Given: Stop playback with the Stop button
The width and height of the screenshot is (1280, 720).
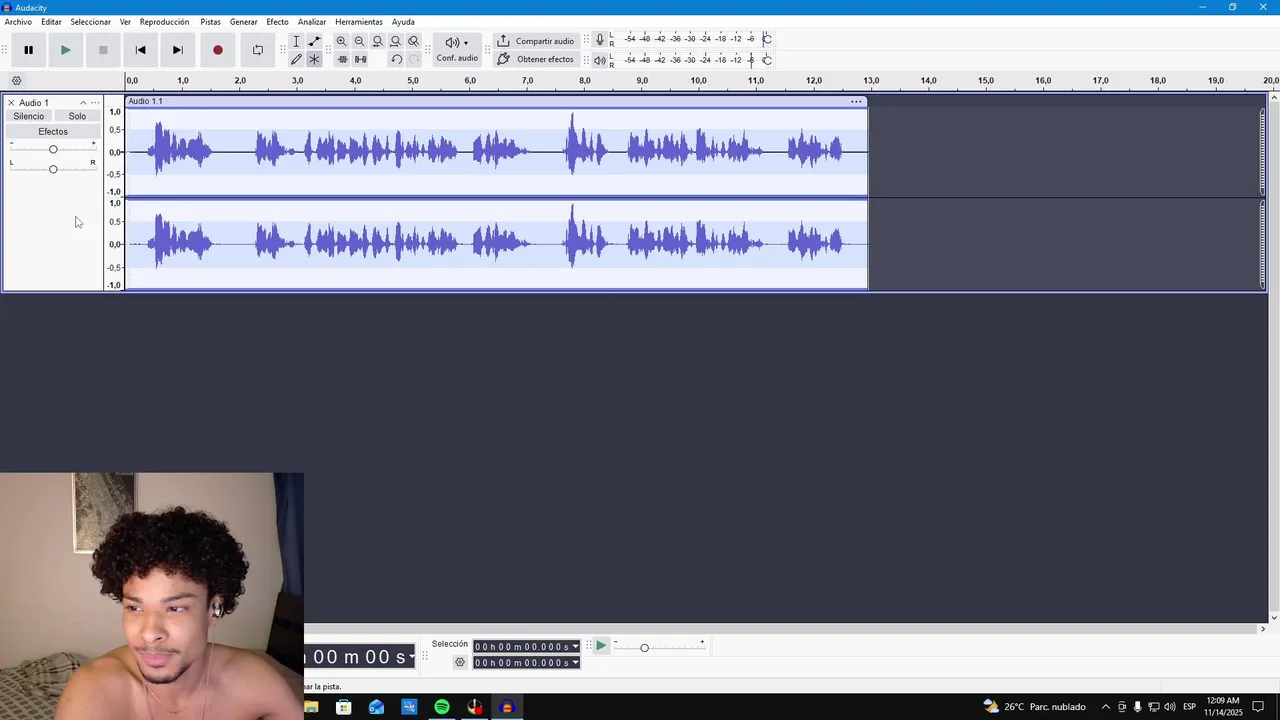Looking at the screenshot, I should pyautogui.click(x=103, y=50).
